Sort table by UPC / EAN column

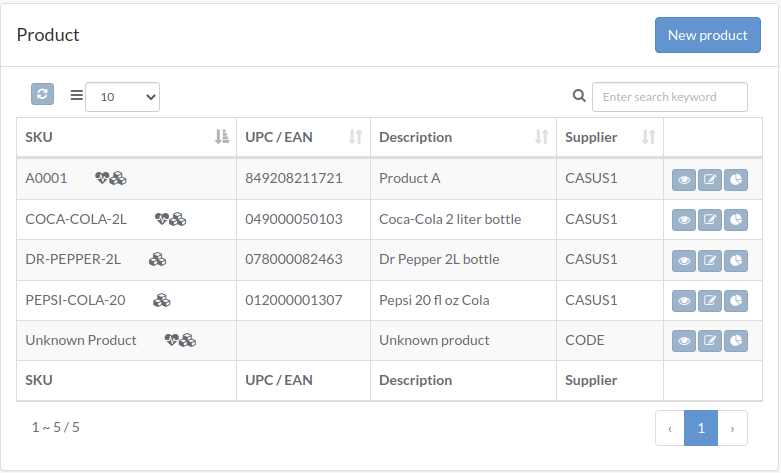pyautogui.click(x=303, y=137)
